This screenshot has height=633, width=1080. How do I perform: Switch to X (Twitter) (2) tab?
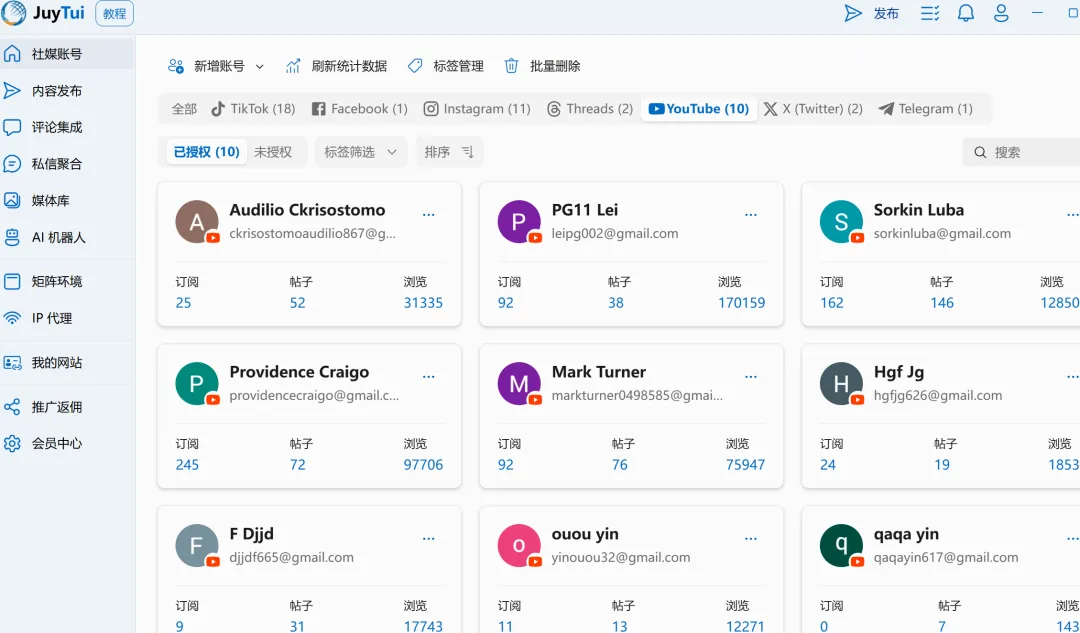pyautogui.click(x=813, y=109)
